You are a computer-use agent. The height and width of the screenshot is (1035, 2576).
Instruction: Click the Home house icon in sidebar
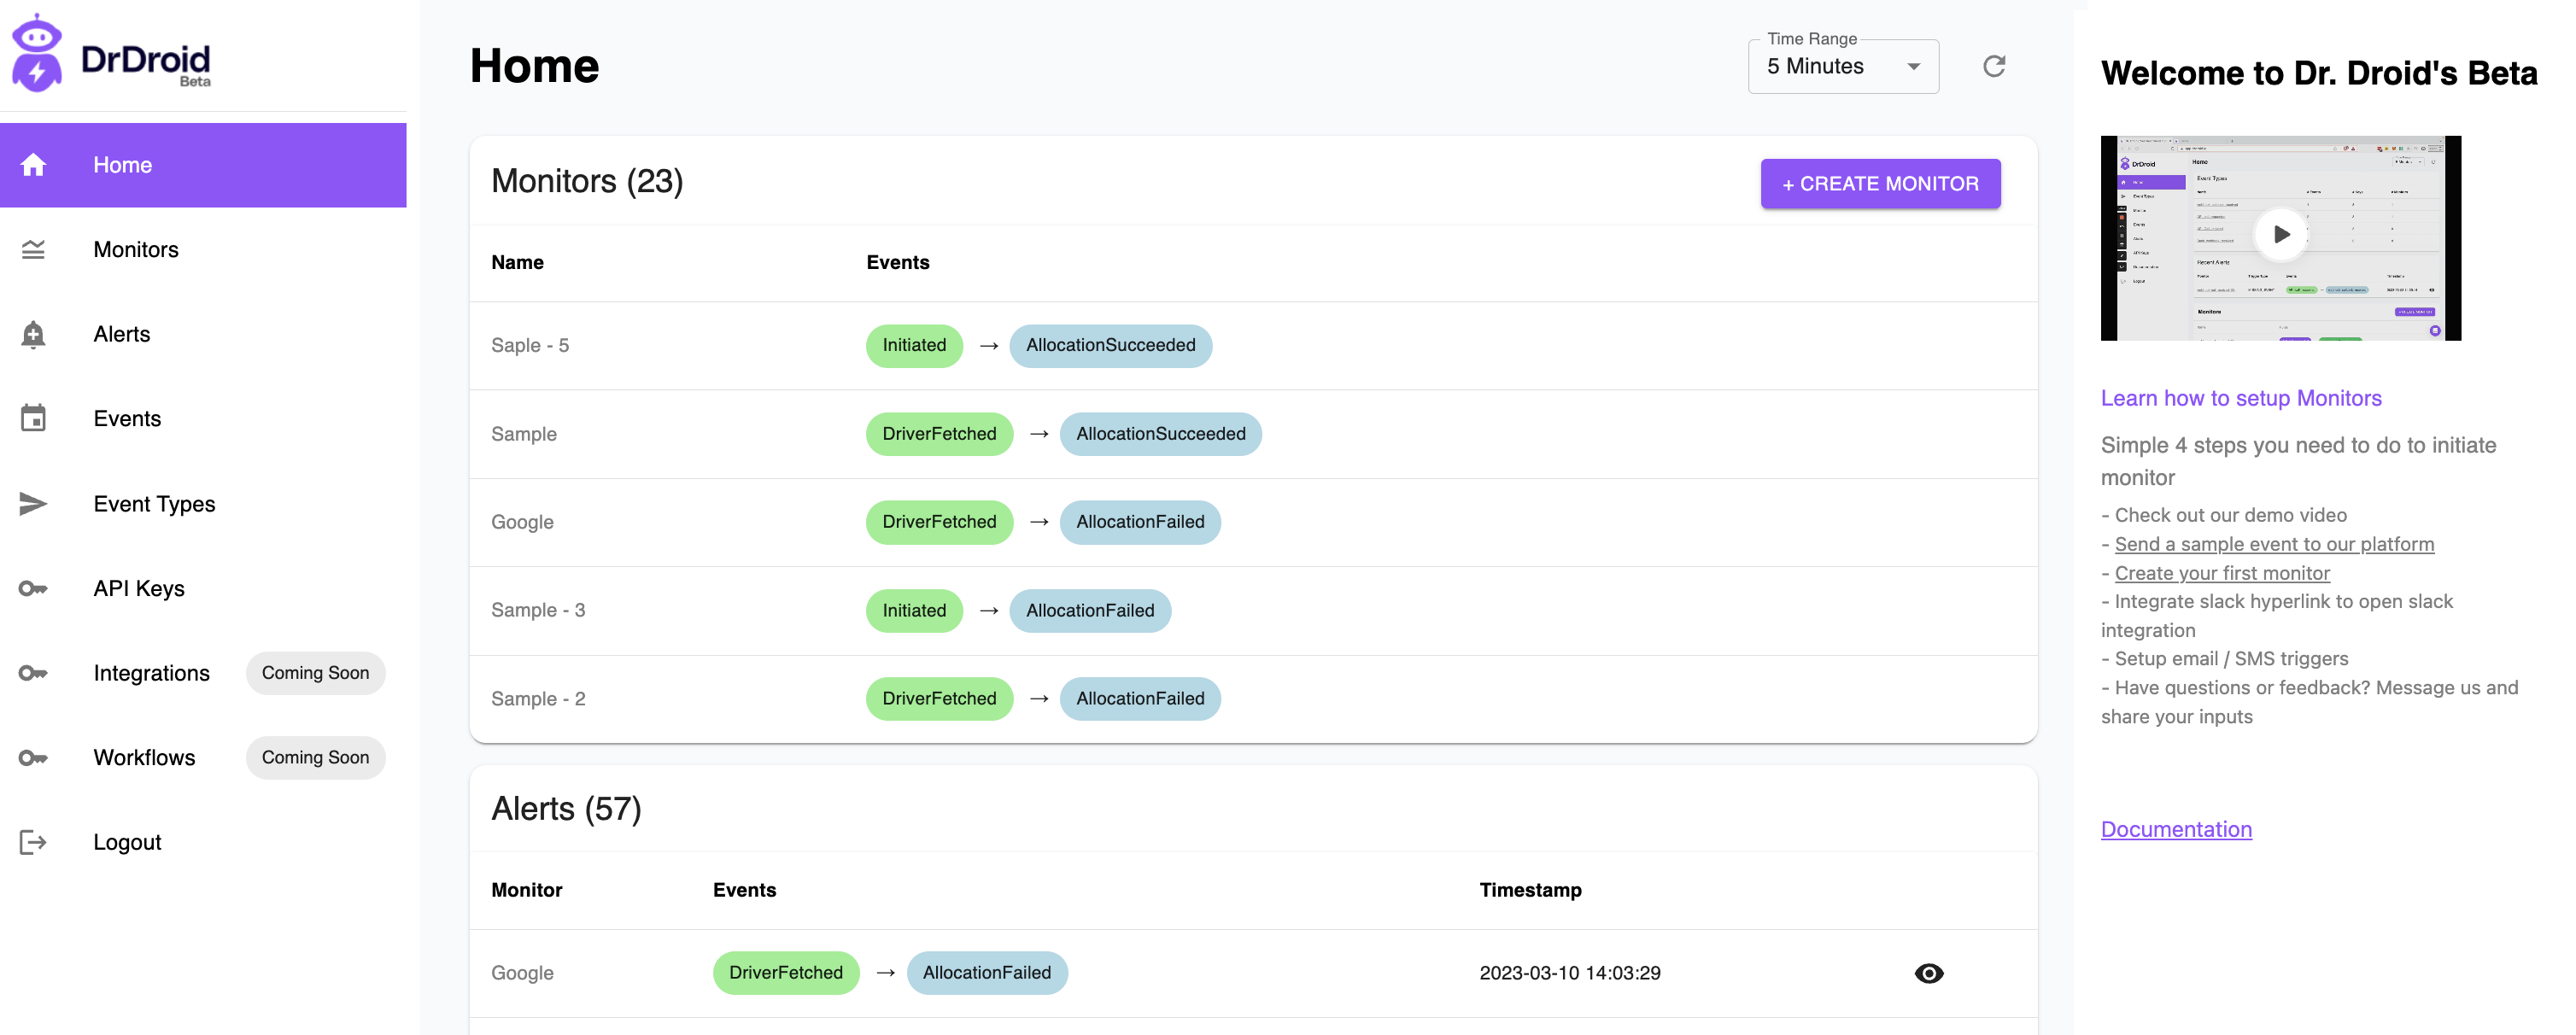click(33, 165)
